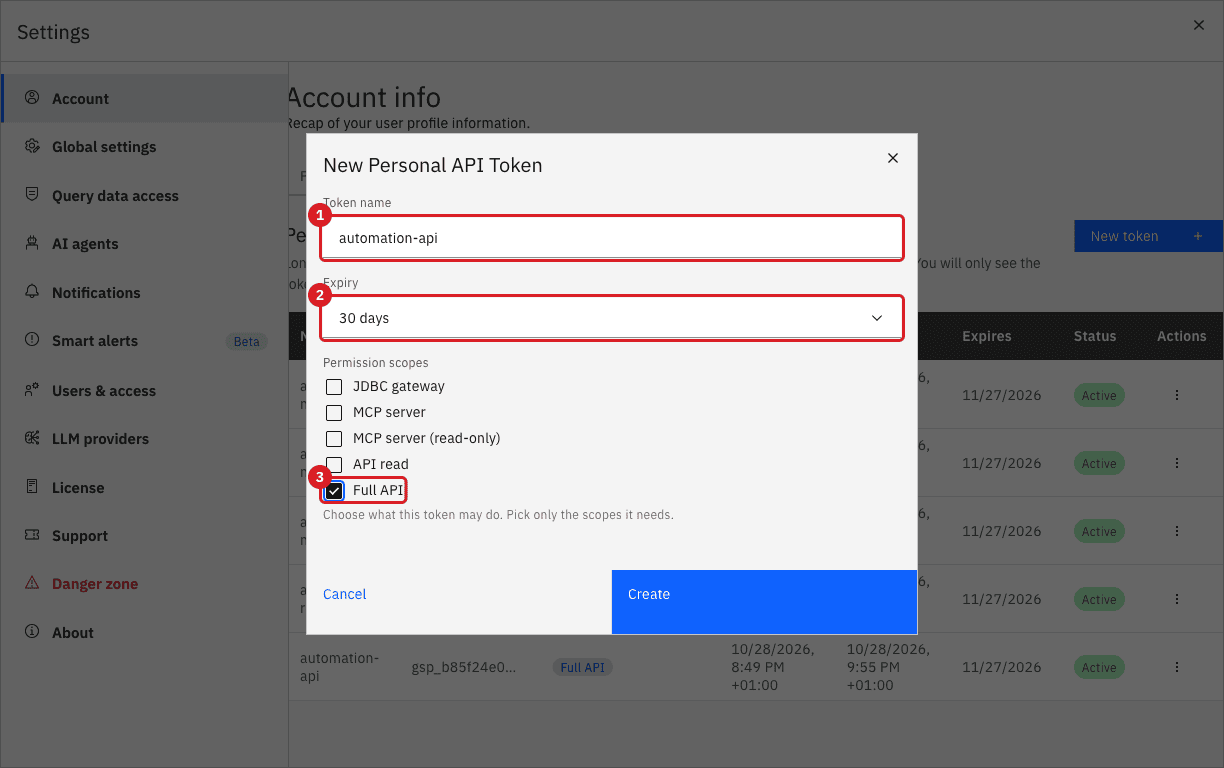Click the Users & access people icon
The height and width of the screenshot is (768, 1224).
[32, 390]
